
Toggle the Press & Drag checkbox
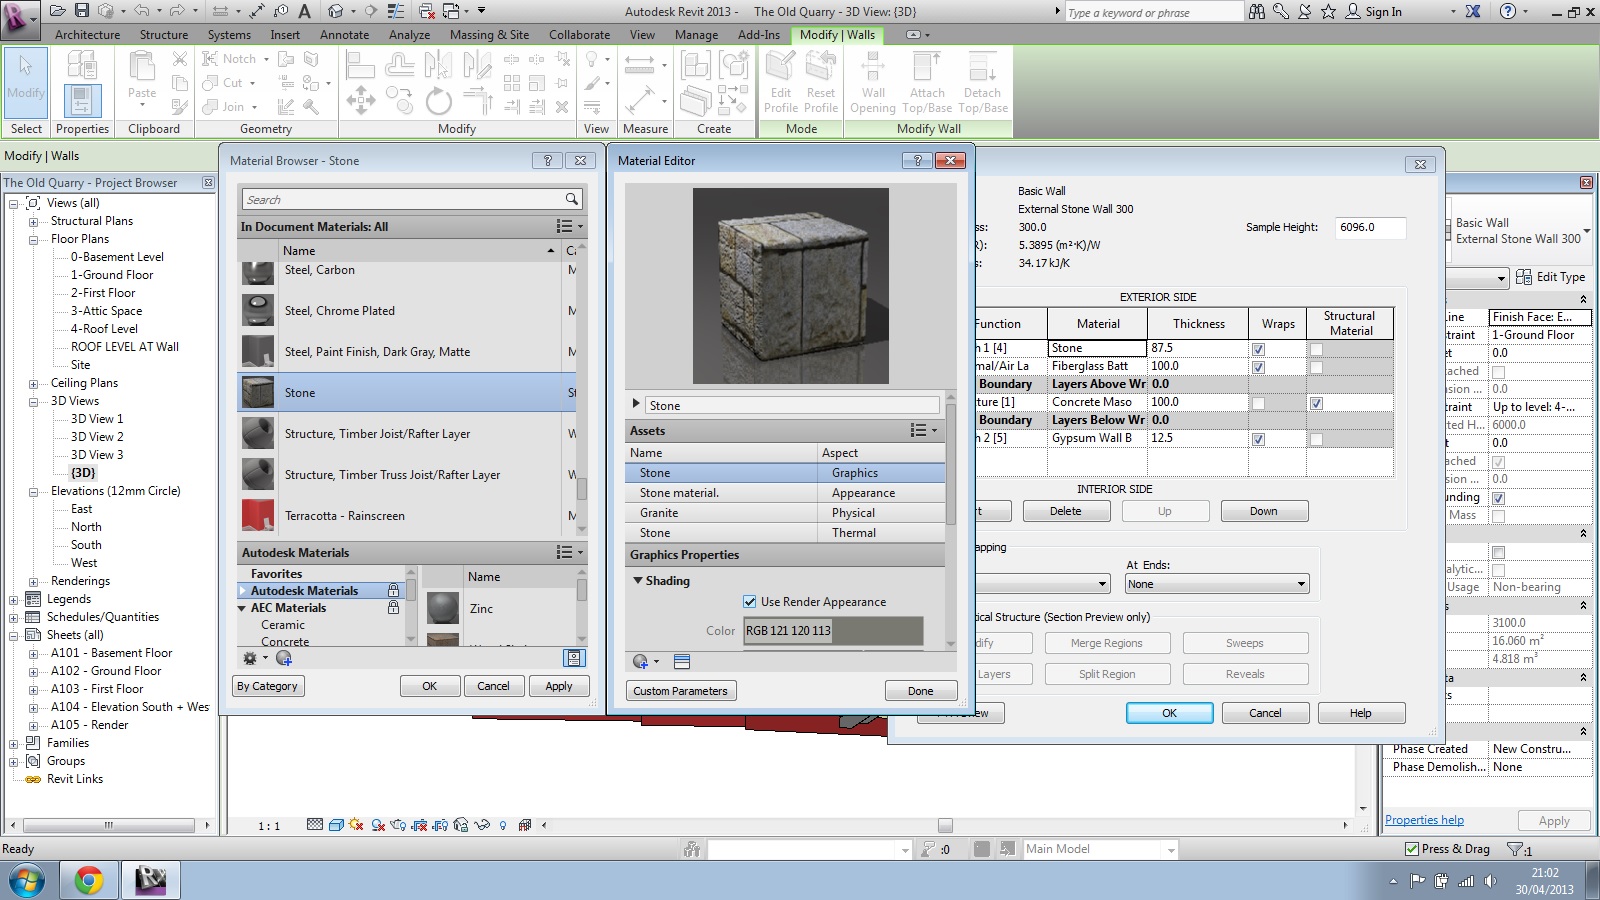tap(1412, 849)
